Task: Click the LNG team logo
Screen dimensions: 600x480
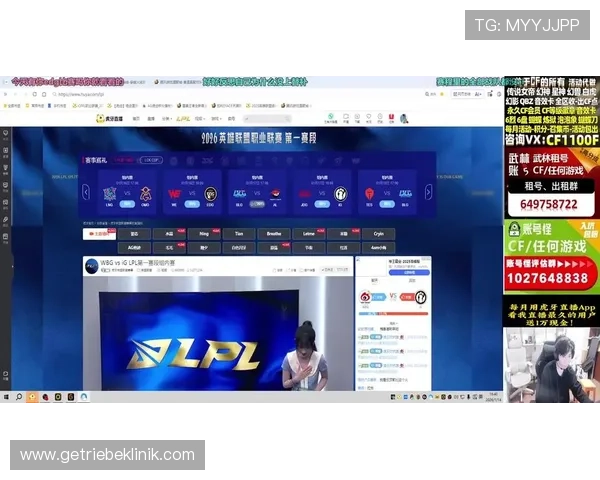Action: coord(109,194)
